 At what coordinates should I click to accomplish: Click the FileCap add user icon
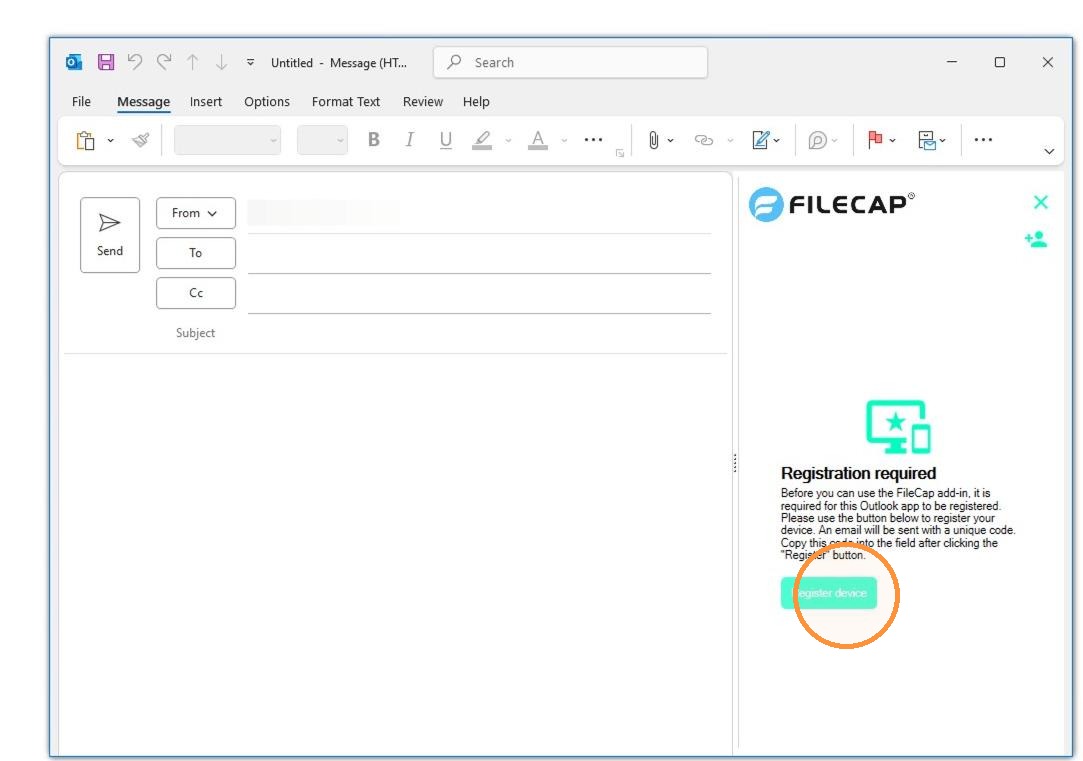coord(1036,240)
